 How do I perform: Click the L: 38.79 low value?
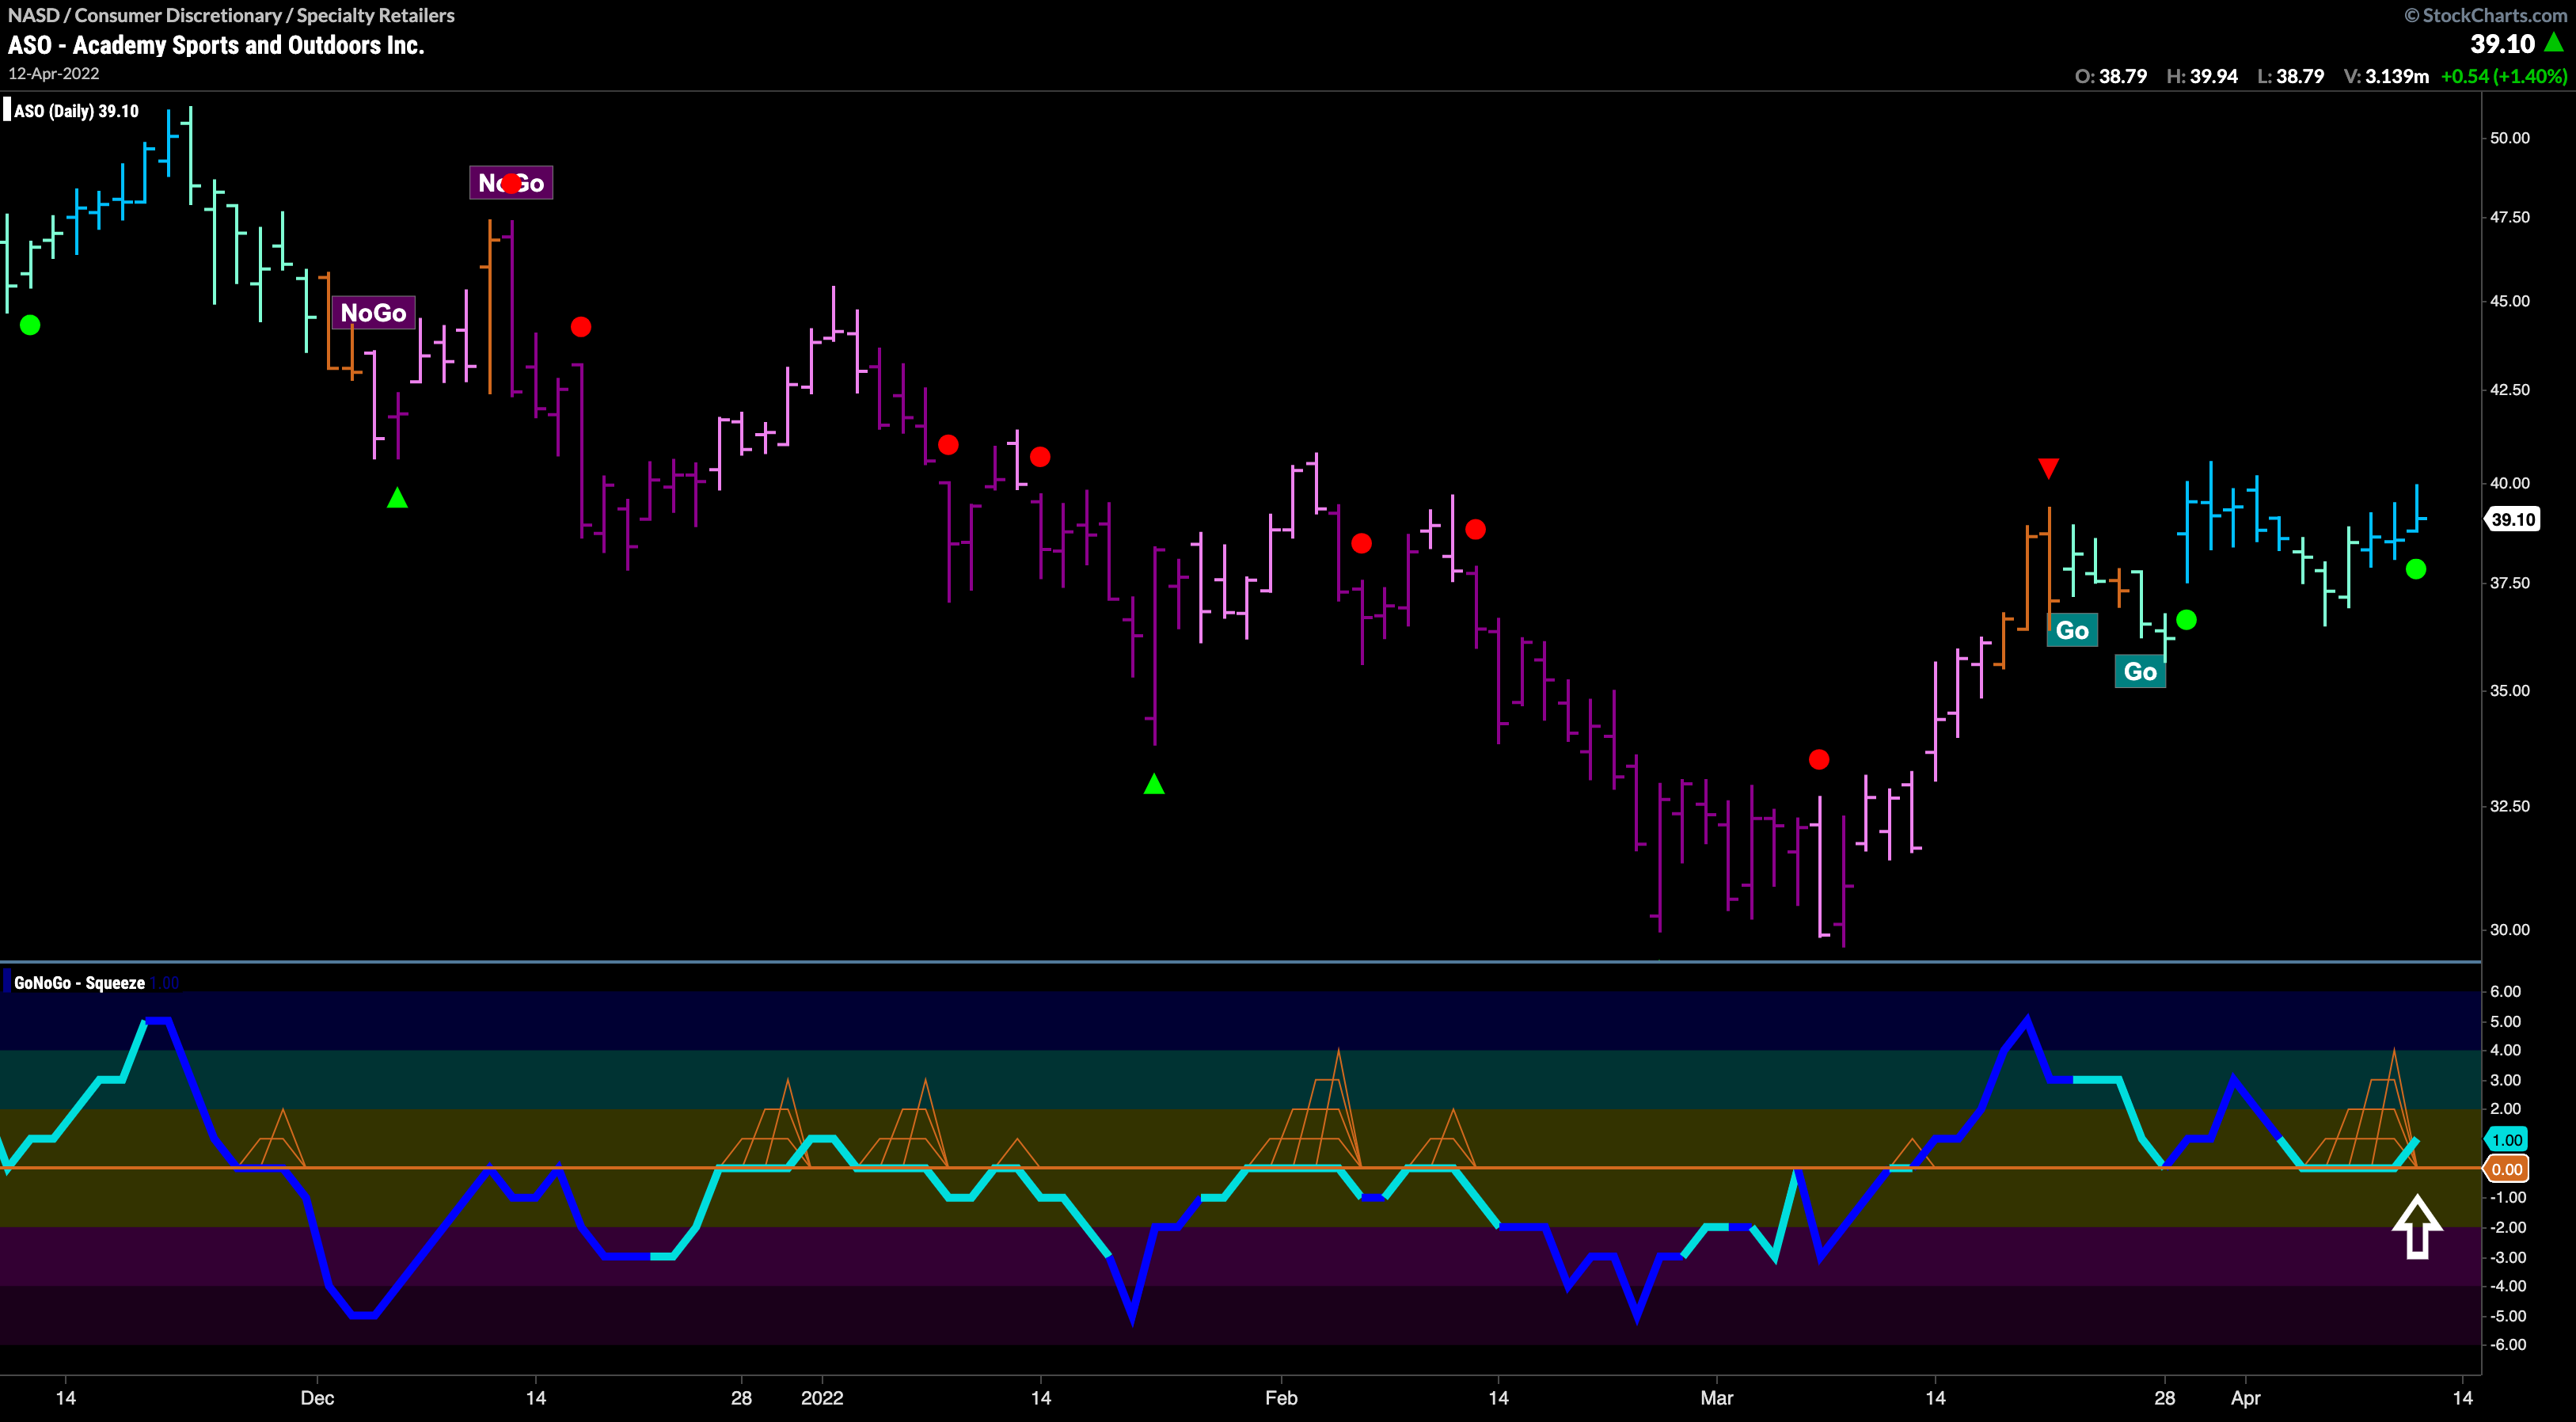[x=2290, y=76]
